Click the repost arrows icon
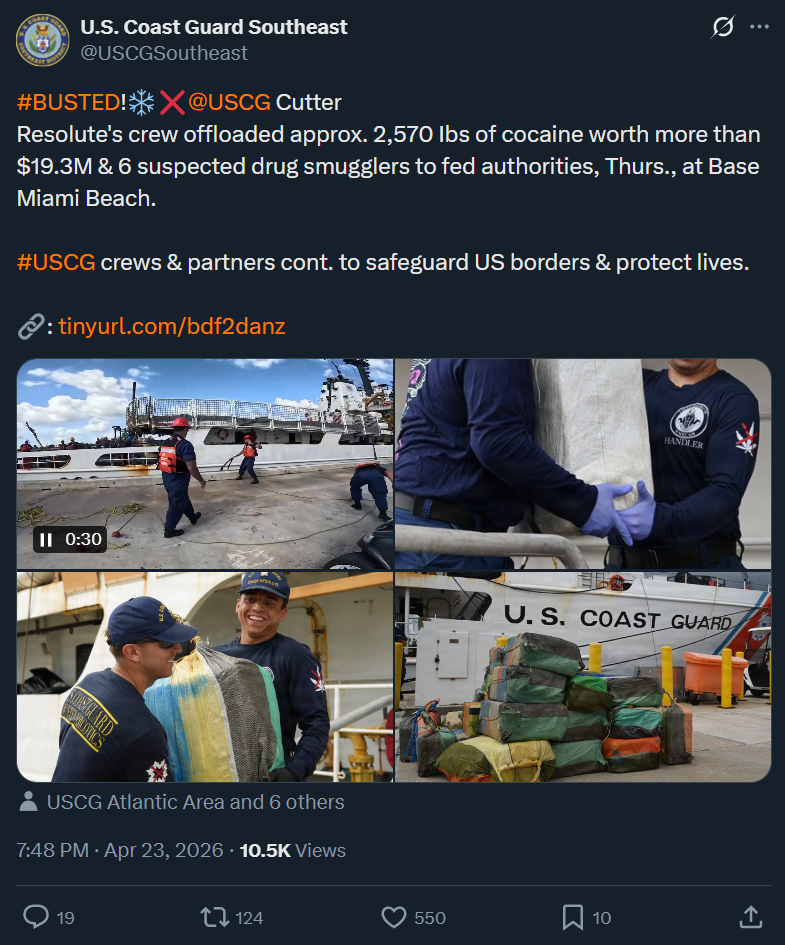 point(214,917)
